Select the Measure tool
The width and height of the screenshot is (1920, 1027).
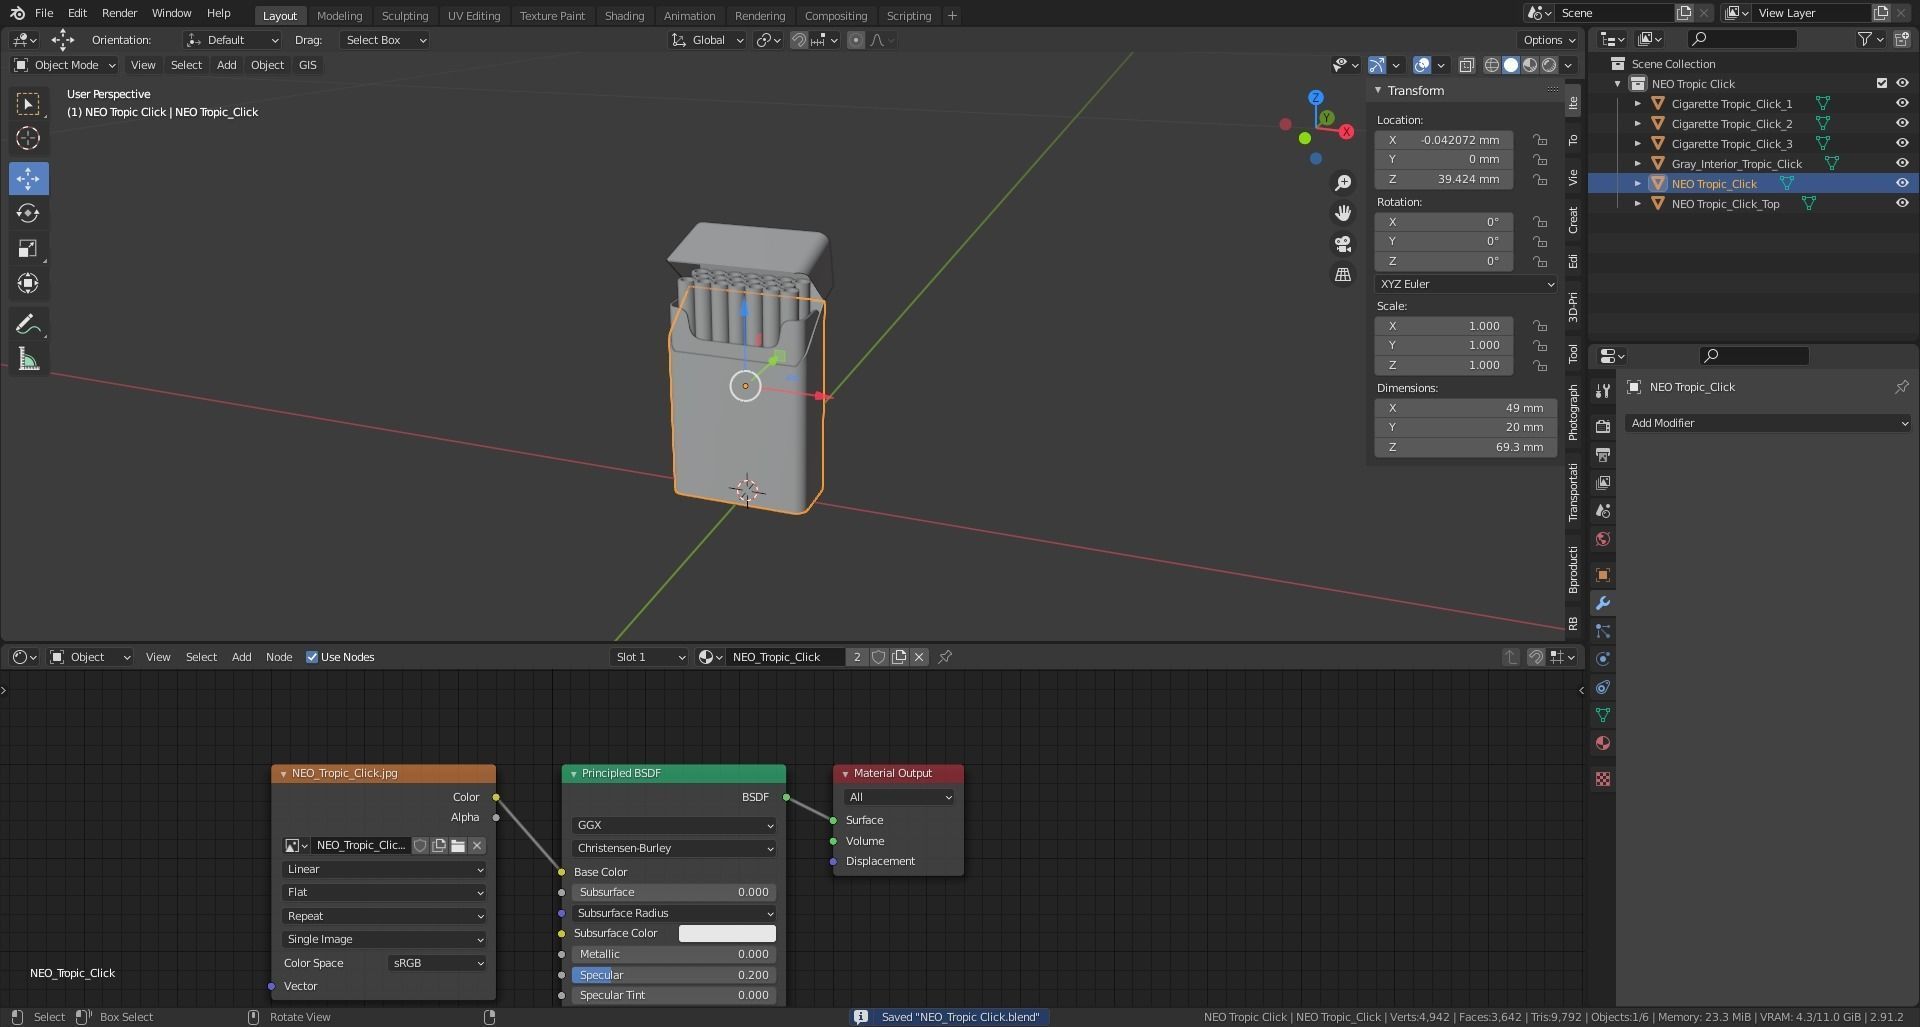tap(28, 359)
